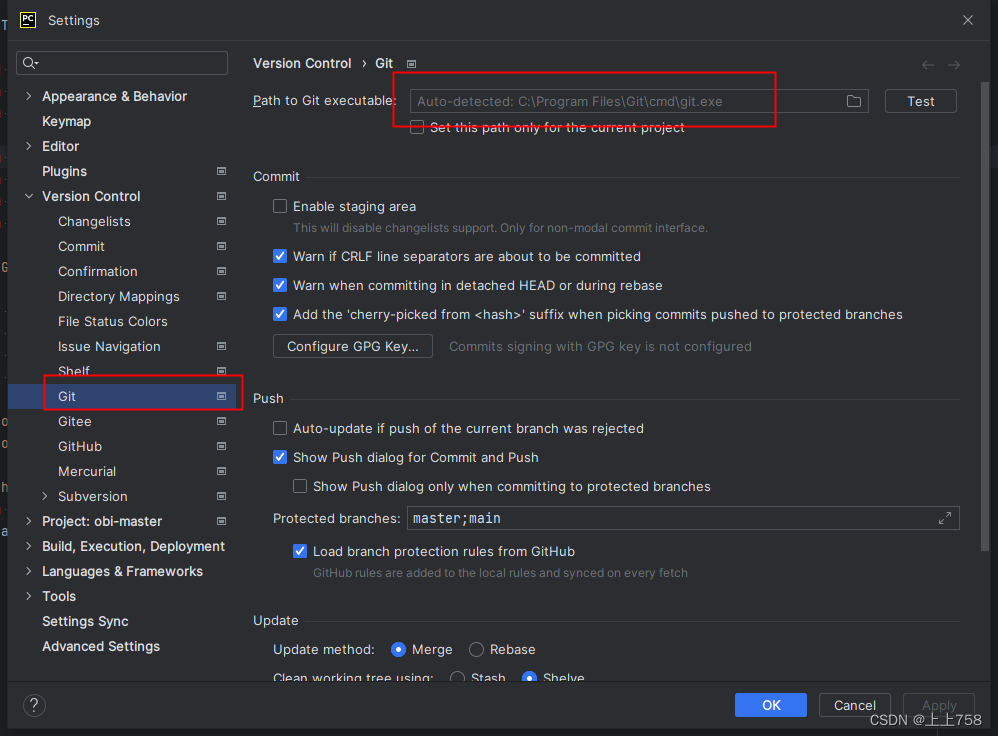Click the indicator icon beside the Plugins entry

click(x=220, y=171)
